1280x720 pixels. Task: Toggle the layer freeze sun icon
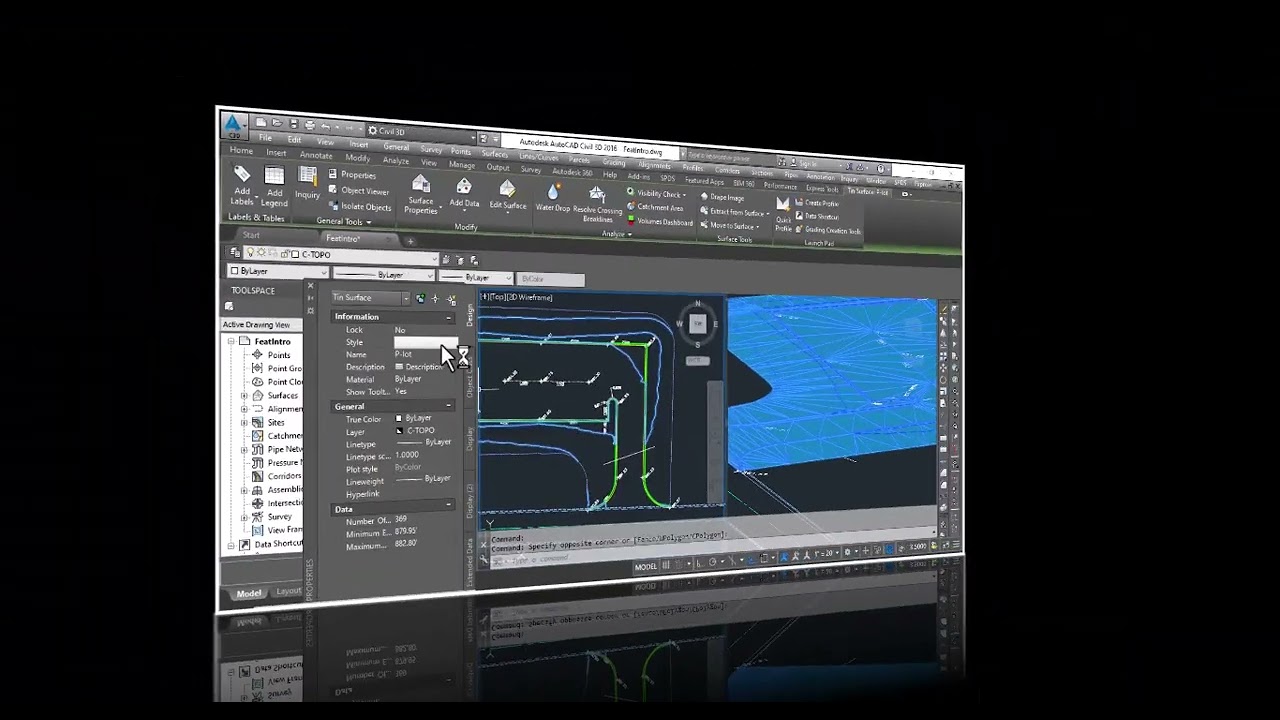click(261, 254)
